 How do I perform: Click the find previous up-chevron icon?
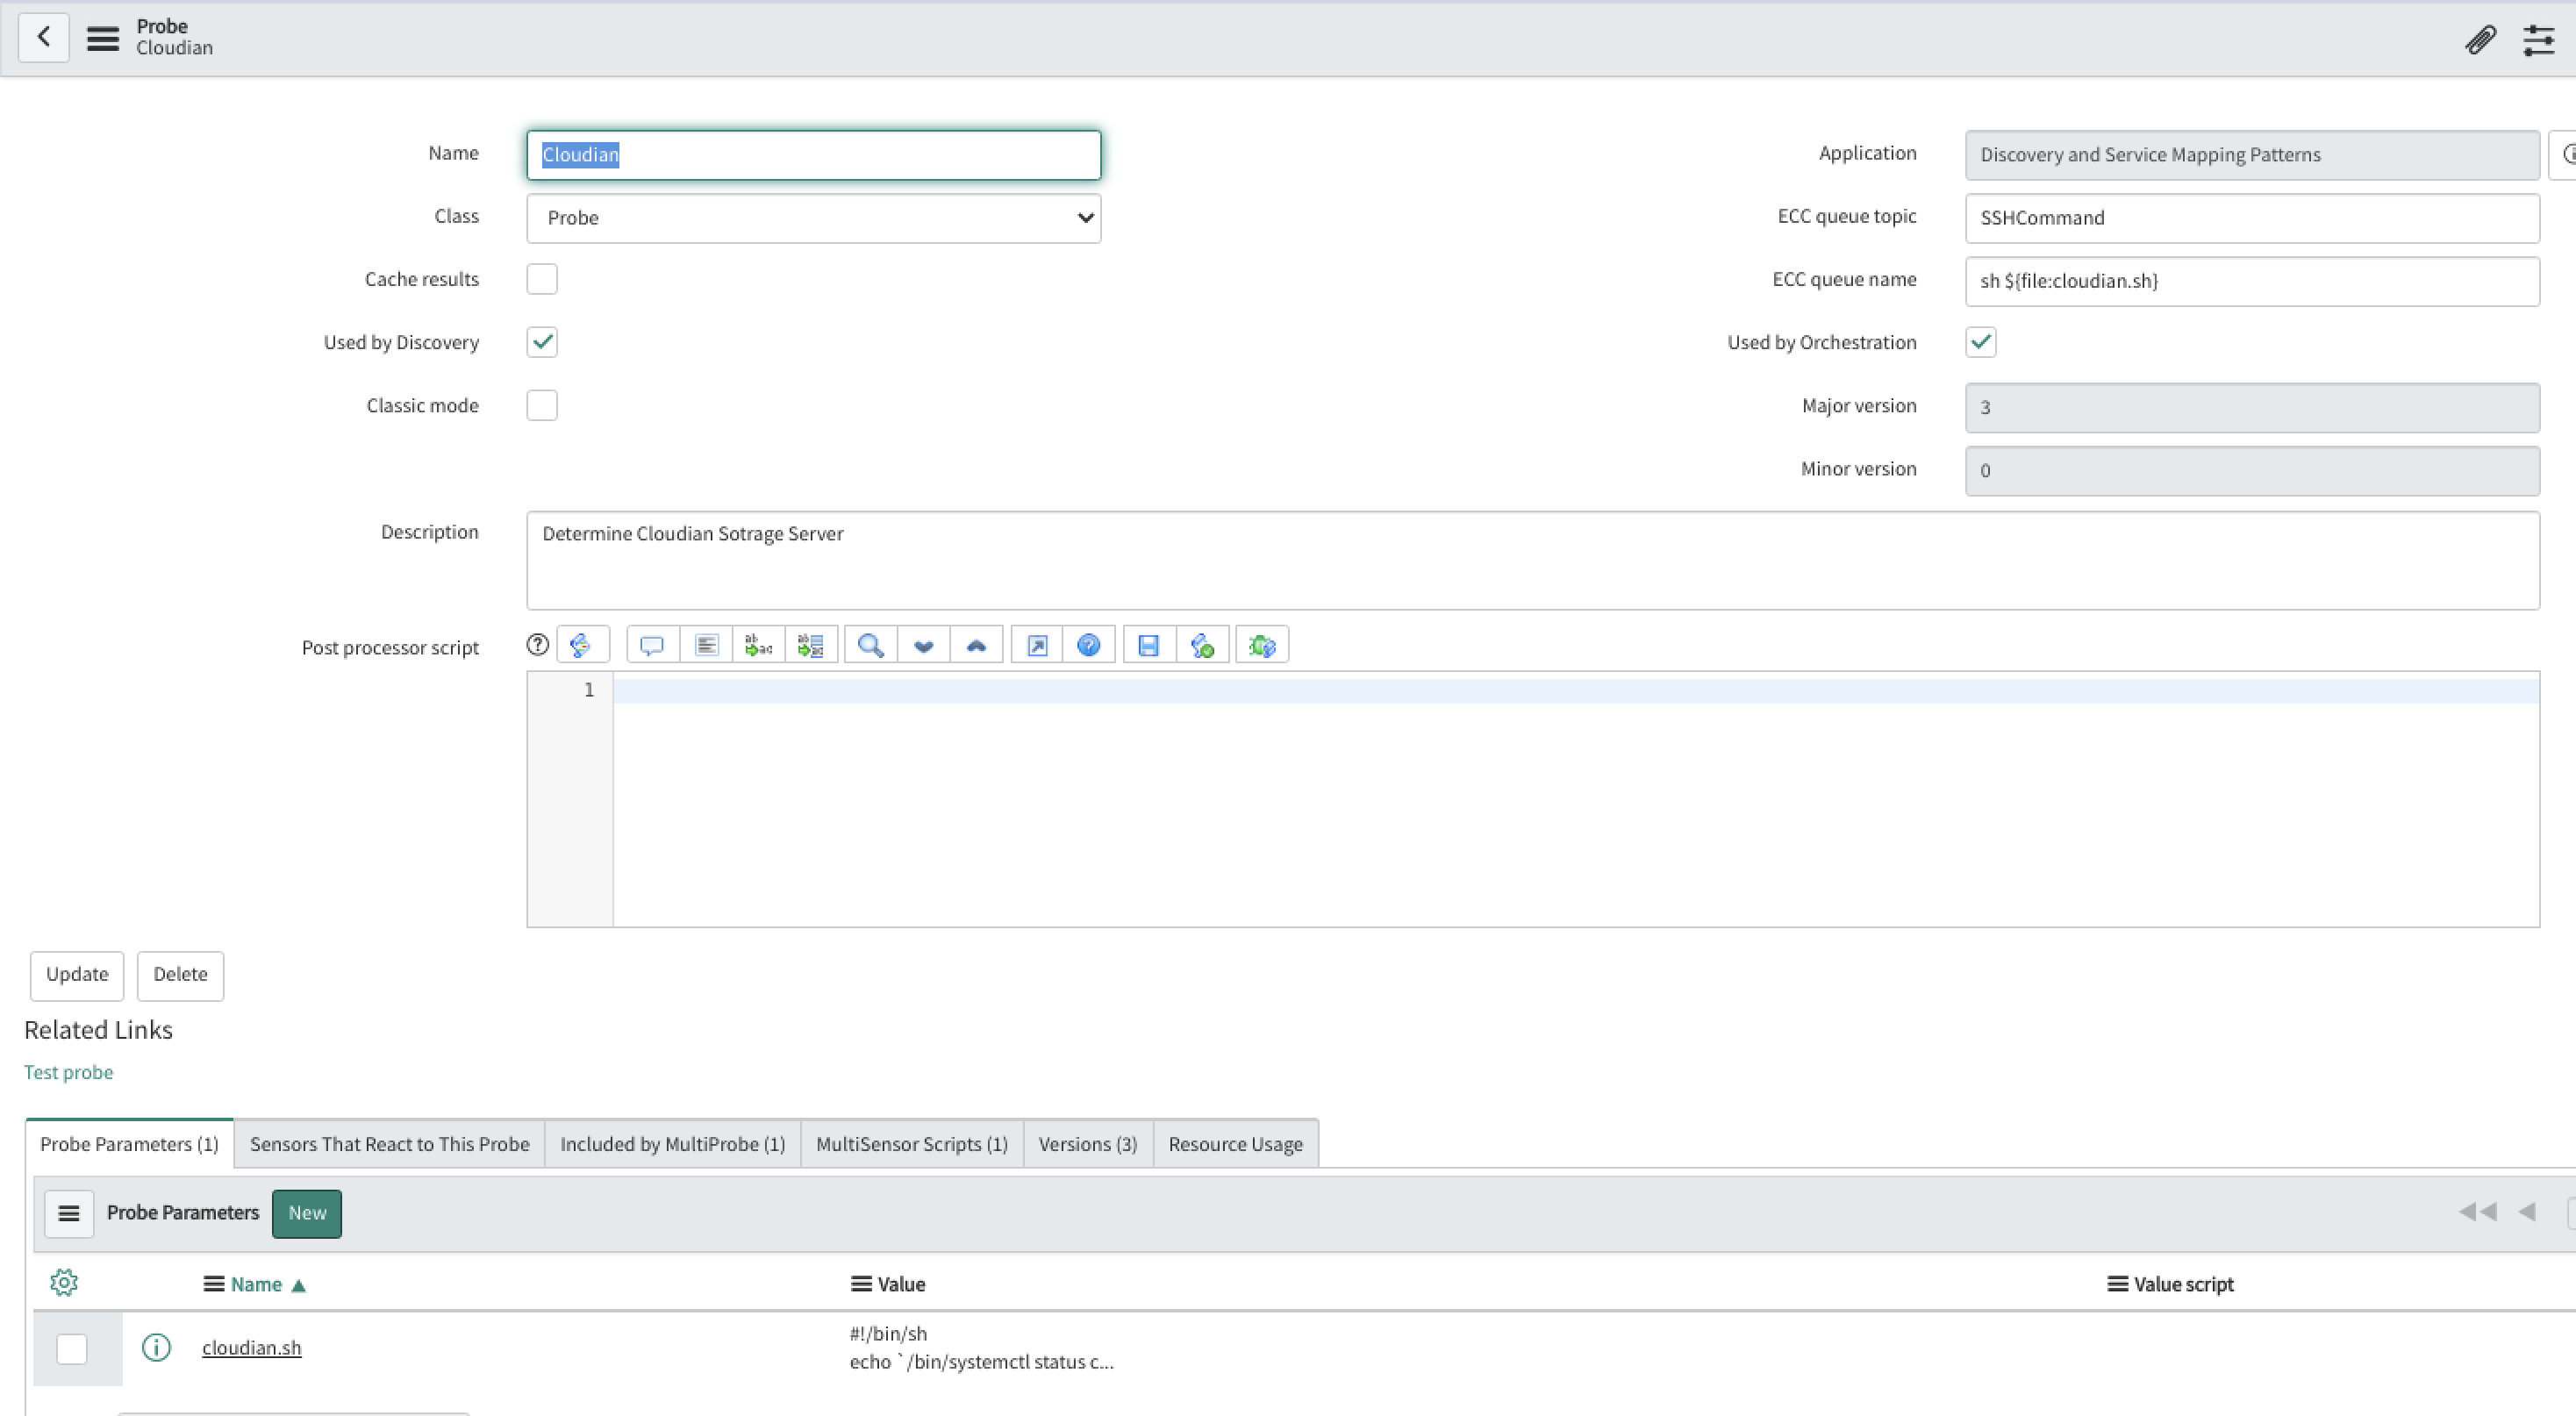[x=977, y=645]
